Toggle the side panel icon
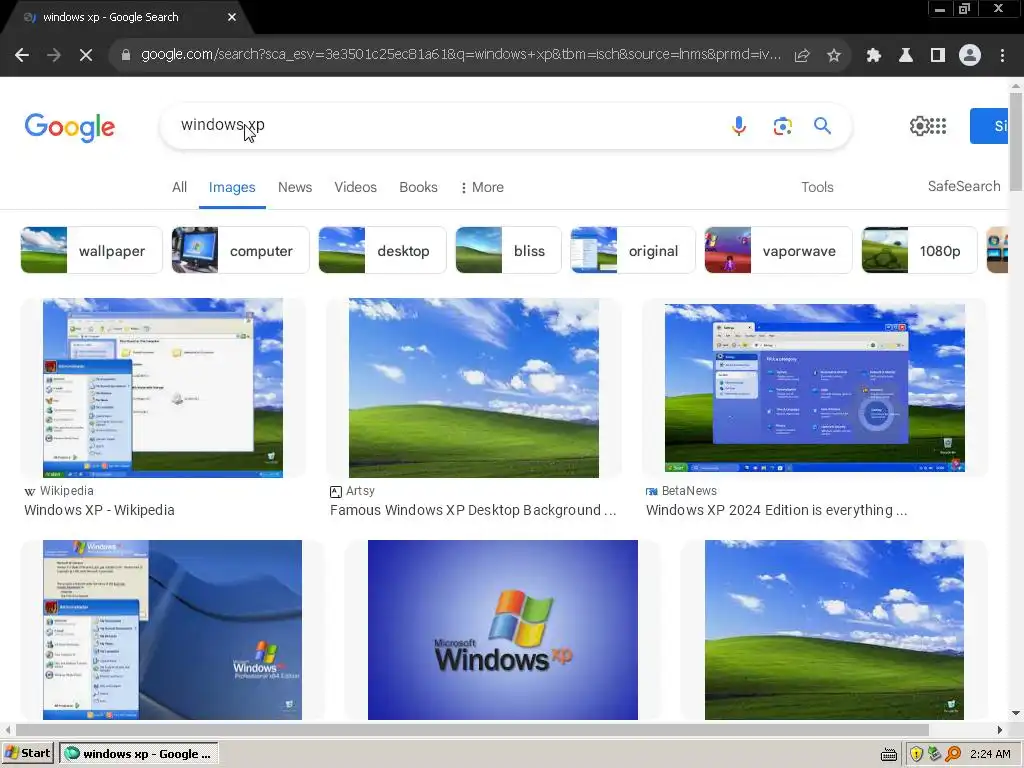 [938, 55]
